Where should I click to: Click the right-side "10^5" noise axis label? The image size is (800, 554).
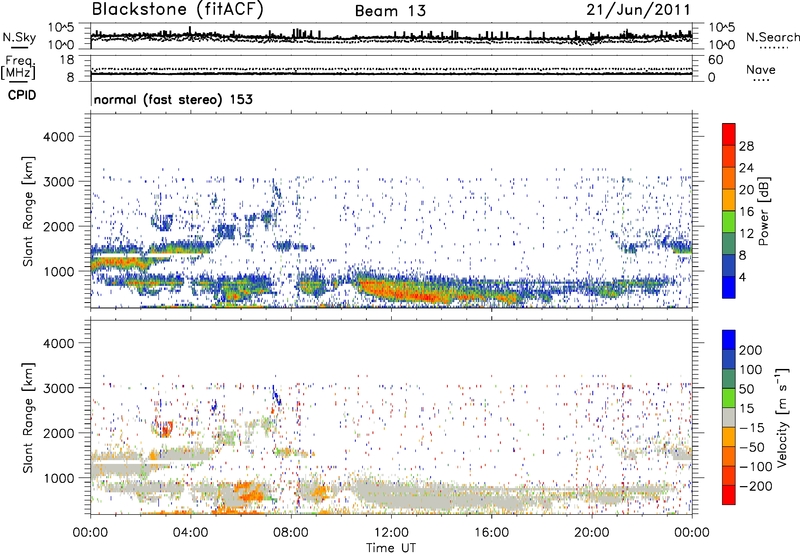coord(722,28)
